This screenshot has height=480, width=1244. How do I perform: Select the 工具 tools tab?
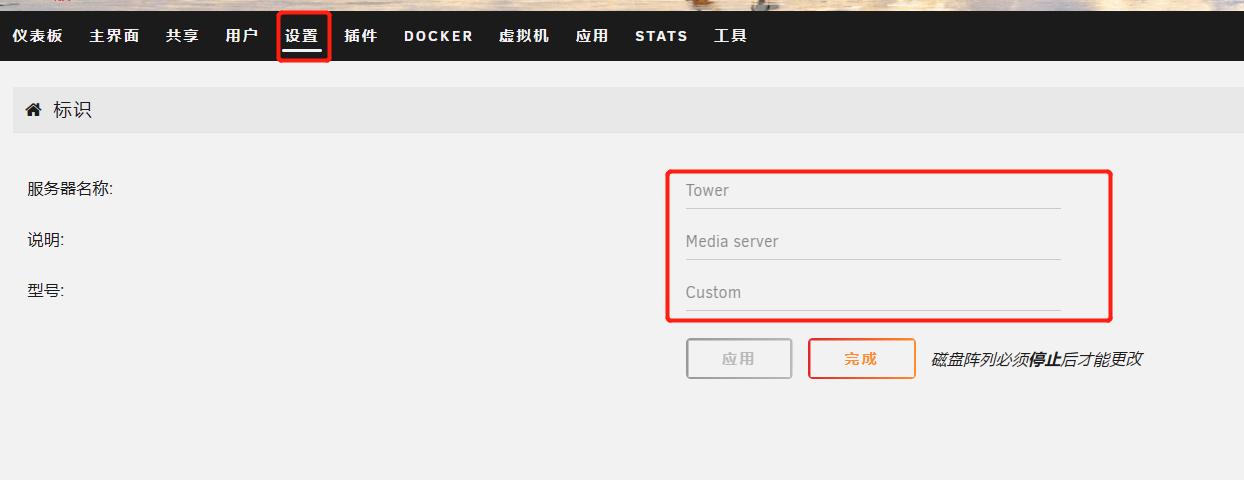click(730, 36)
